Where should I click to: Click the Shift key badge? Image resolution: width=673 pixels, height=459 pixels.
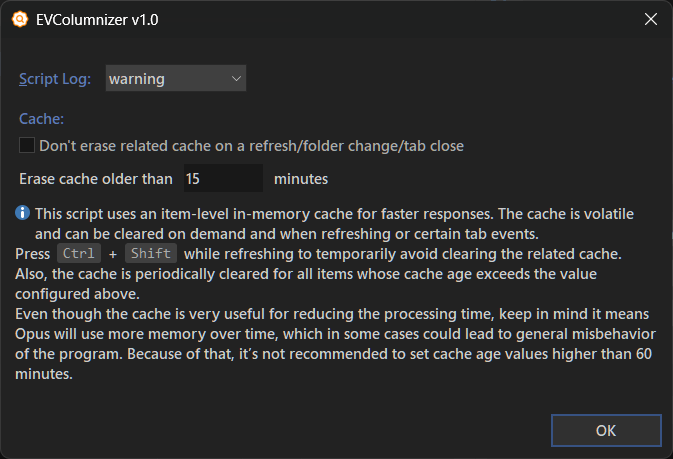coord(150,253)
